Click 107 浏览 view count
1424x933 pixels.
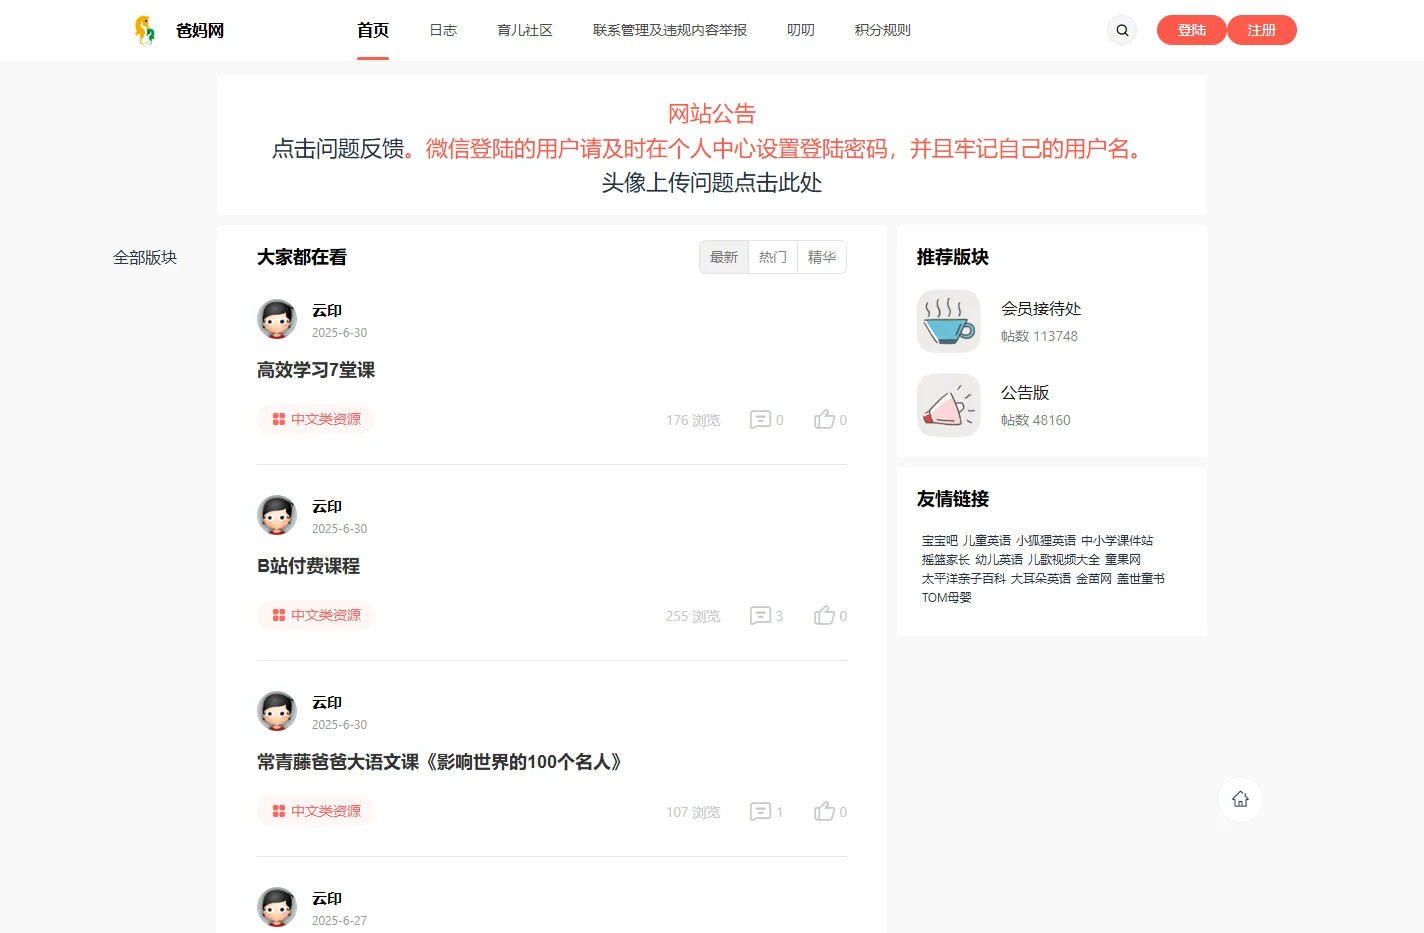tap(693, 812)
